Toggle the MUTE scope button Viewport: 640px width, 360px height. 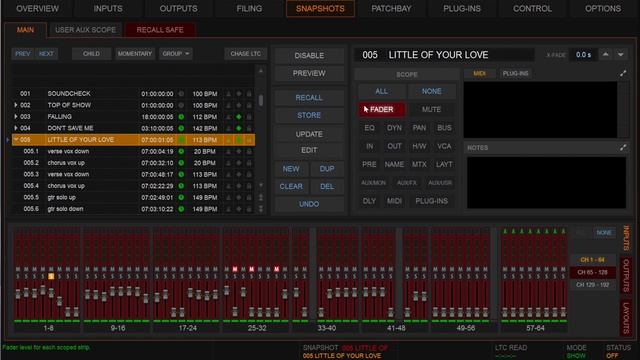pyautogui.click(x=431, y=109)
